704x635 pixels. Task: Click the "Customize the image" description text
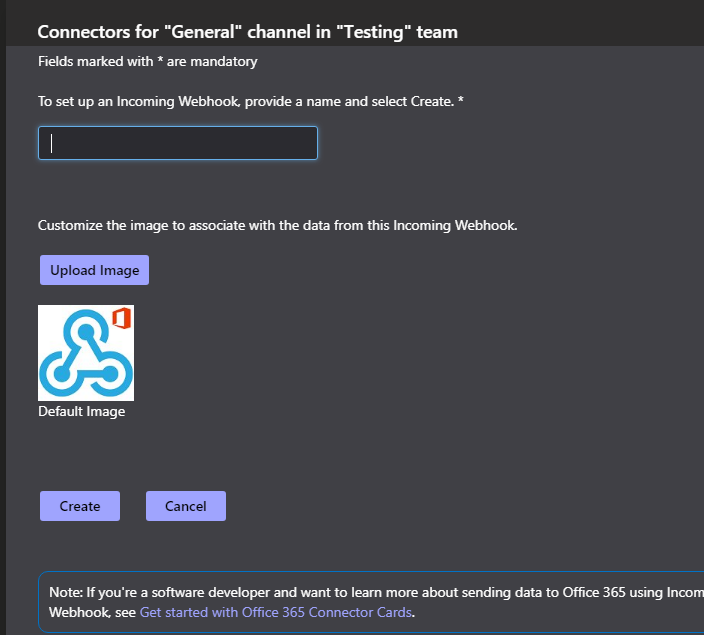tap(277, 225)
